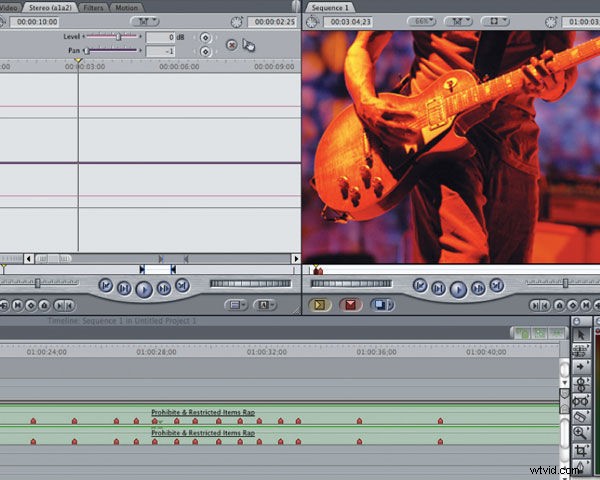Screen dimensions: 600x480
Task: Select the Selection arrow tool in palette
Action: coord(581,332)
